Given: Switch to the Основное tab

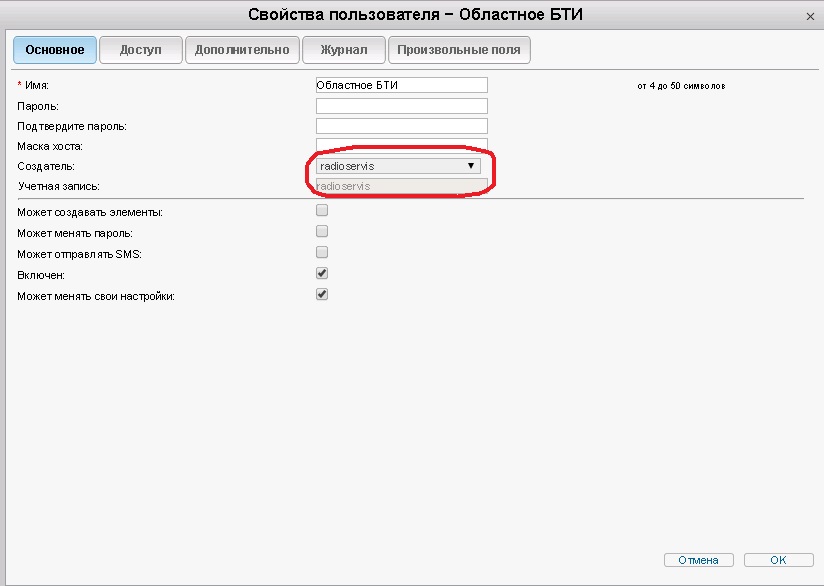Looking at the screenshot, I should [x=54, y=50].
